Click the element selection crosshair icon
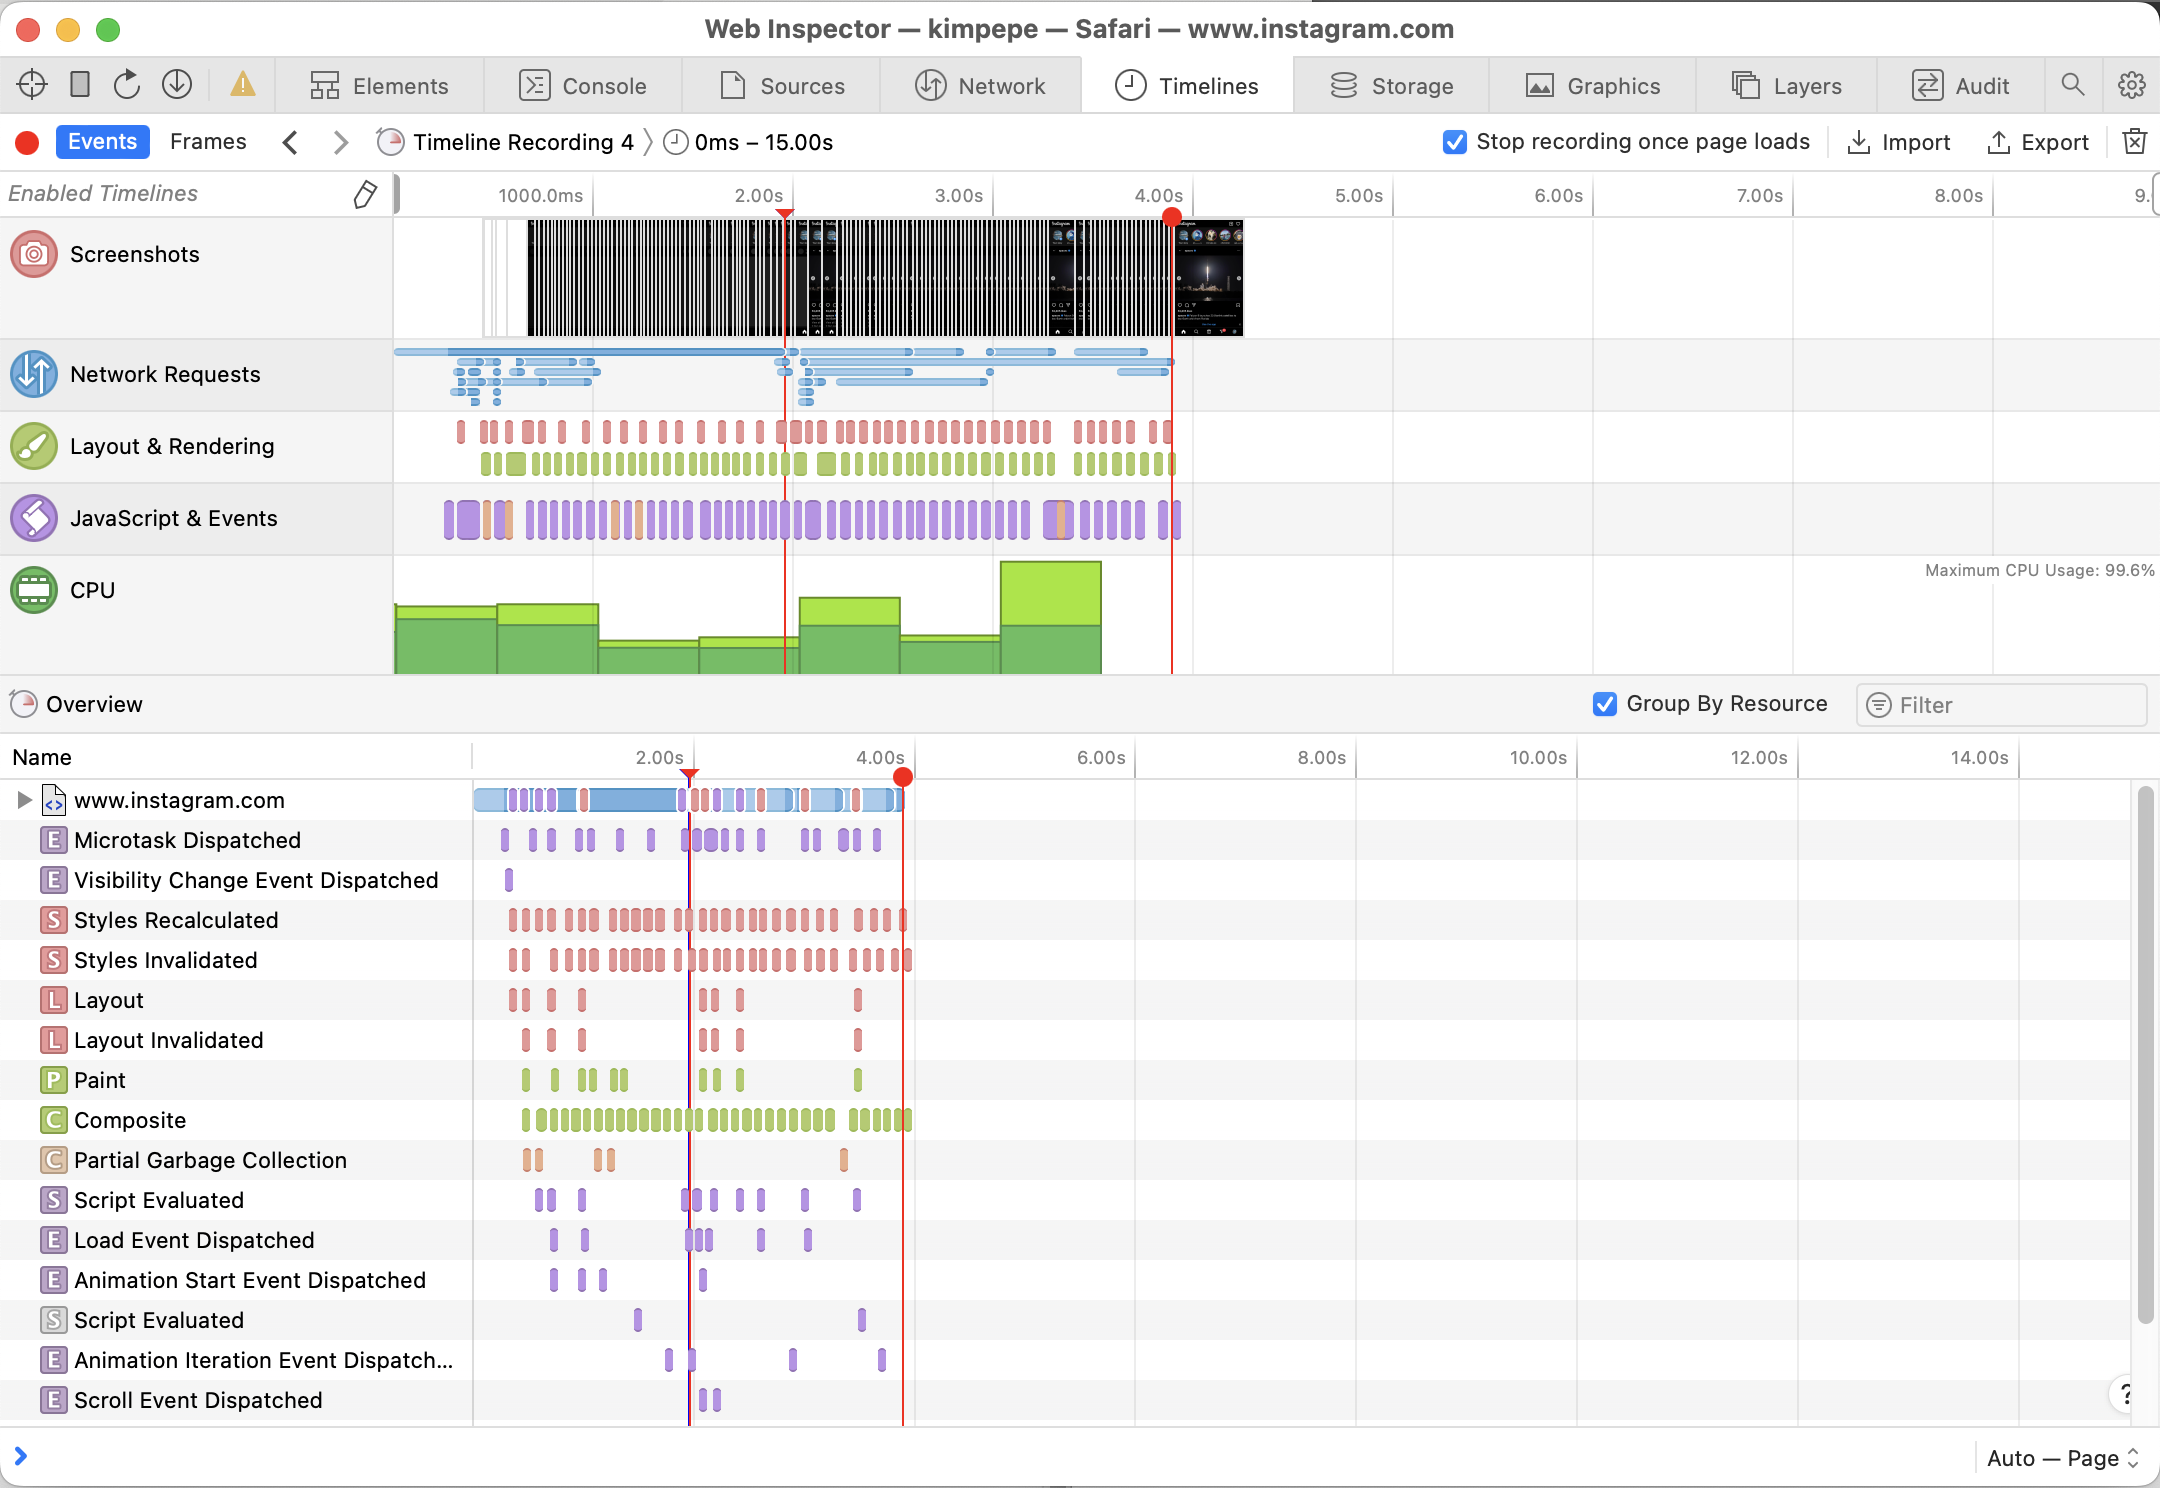This screenshot has height=1488, width=2160. pos(32,85)
